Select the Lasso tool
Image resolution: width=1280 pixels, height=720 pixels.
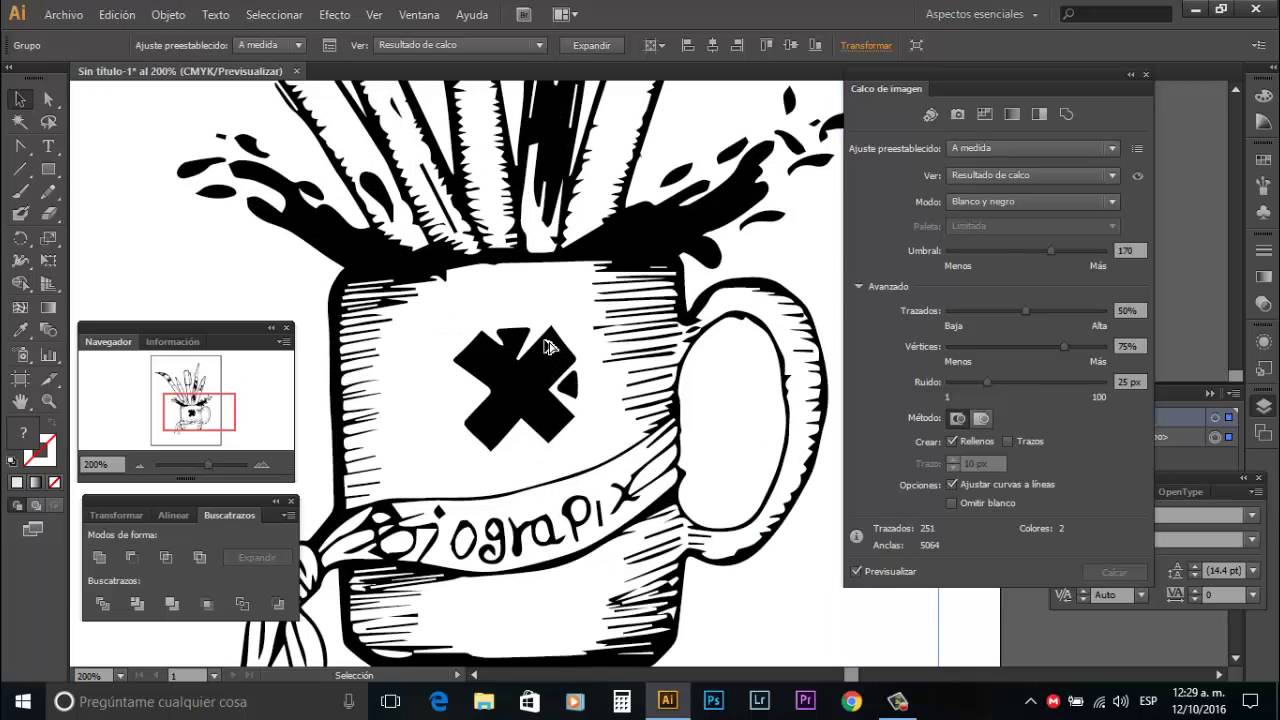pyautogui.click(x=48, y=122)
